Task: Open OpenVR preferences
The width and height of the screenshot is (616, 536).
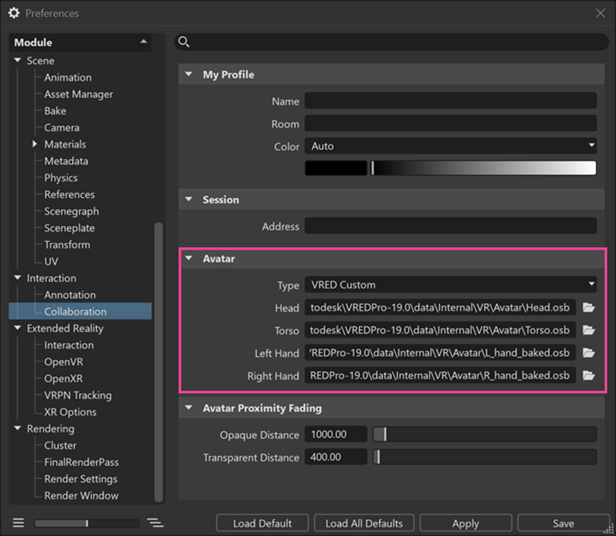Action: tap(64, 362)
